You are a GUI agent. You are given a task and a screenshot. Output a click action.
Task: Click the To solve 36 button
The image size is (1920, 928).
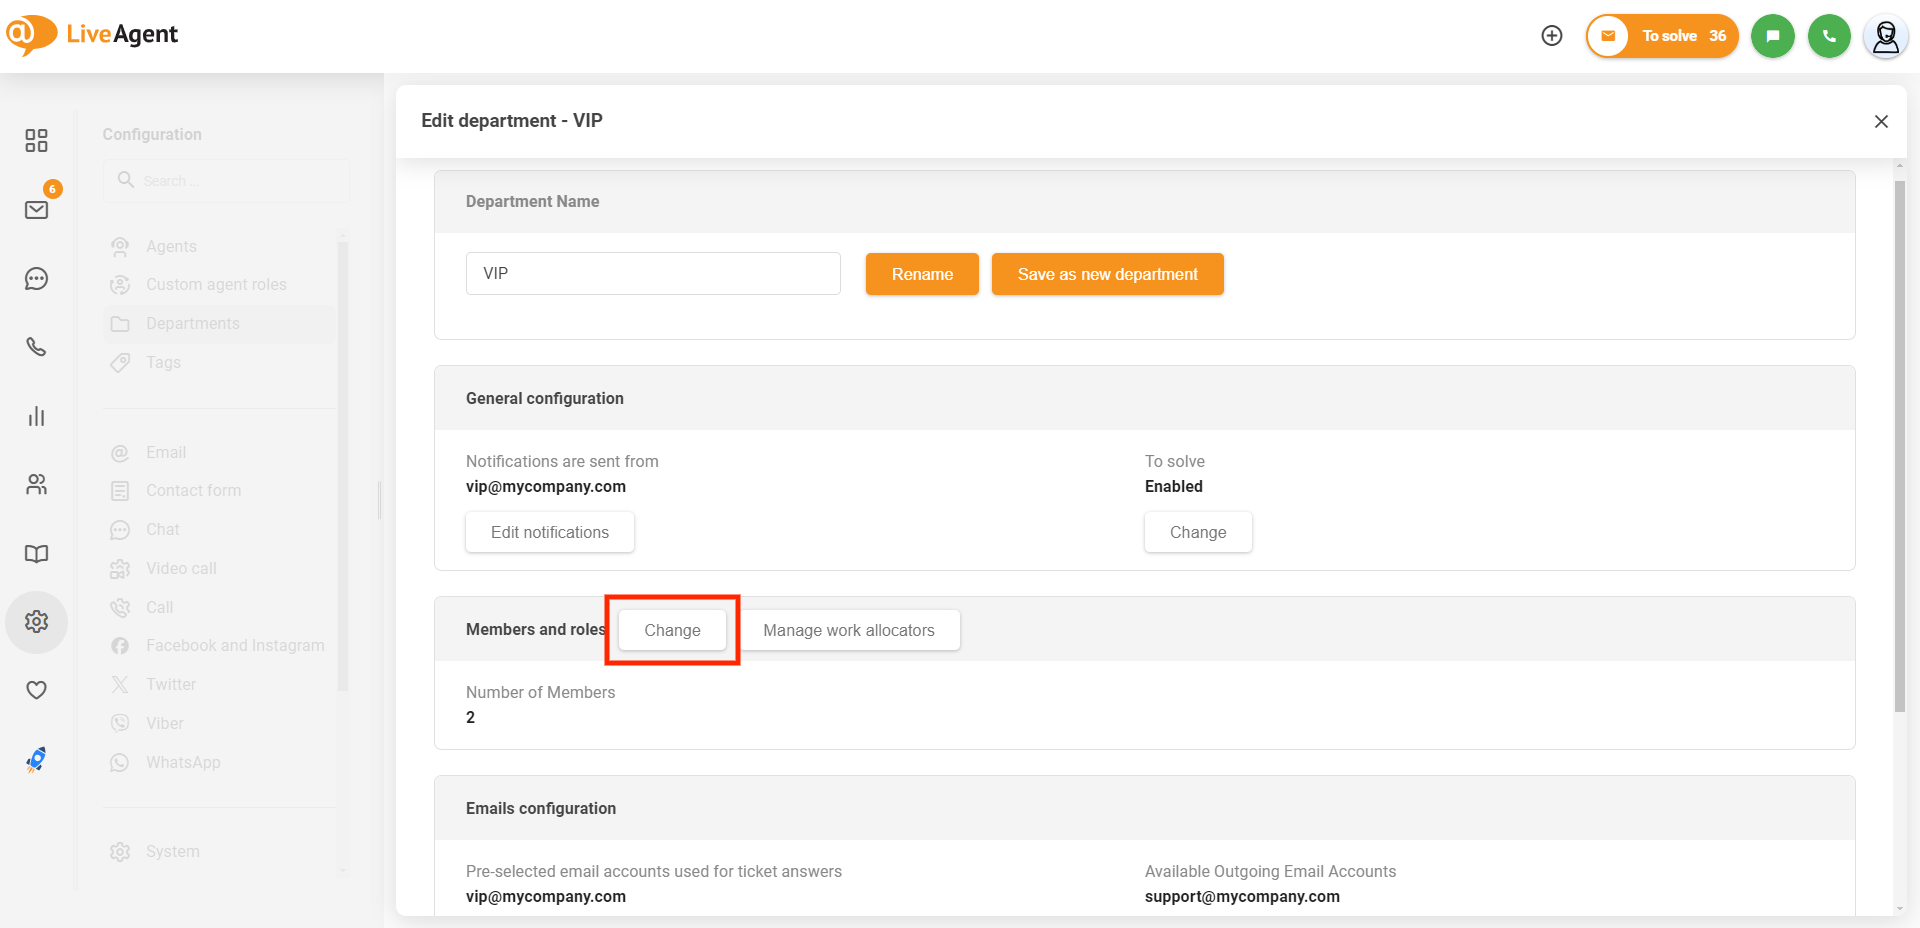tap(1662, 36)
